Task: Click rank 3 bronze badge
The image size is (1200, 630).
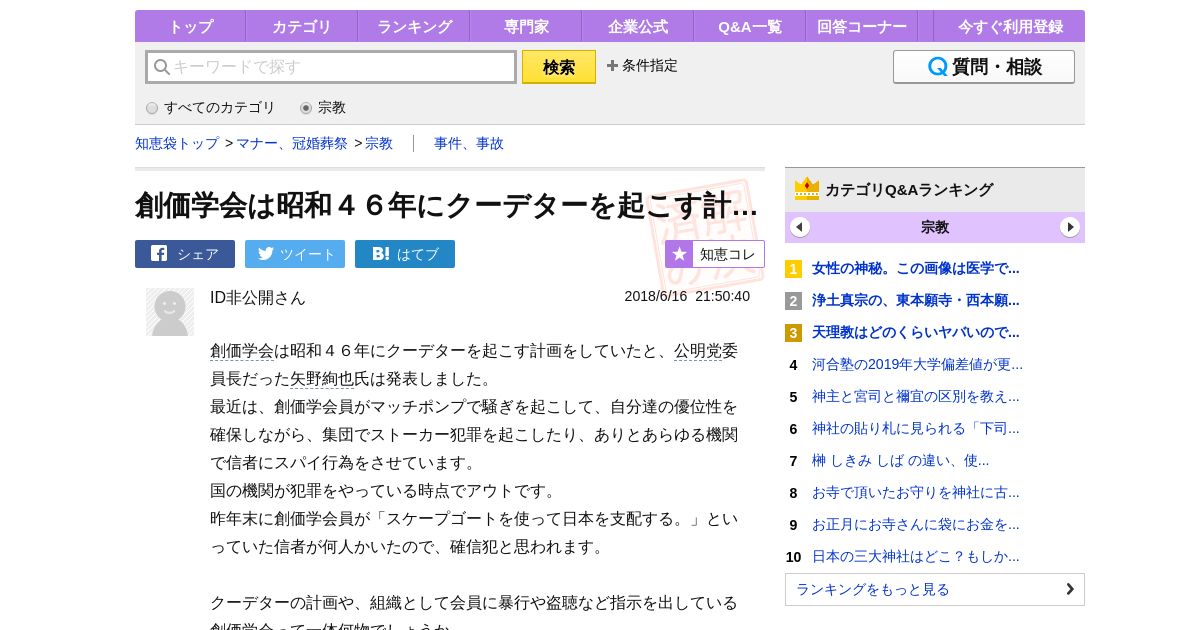Action: tap(793, 333)
